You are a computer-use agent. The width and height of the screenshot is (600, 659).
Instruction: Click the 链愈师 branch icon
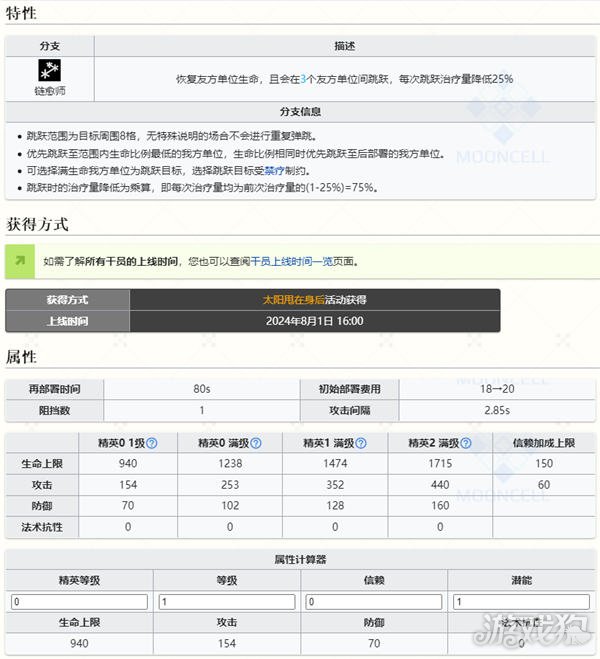pos(50,70)
